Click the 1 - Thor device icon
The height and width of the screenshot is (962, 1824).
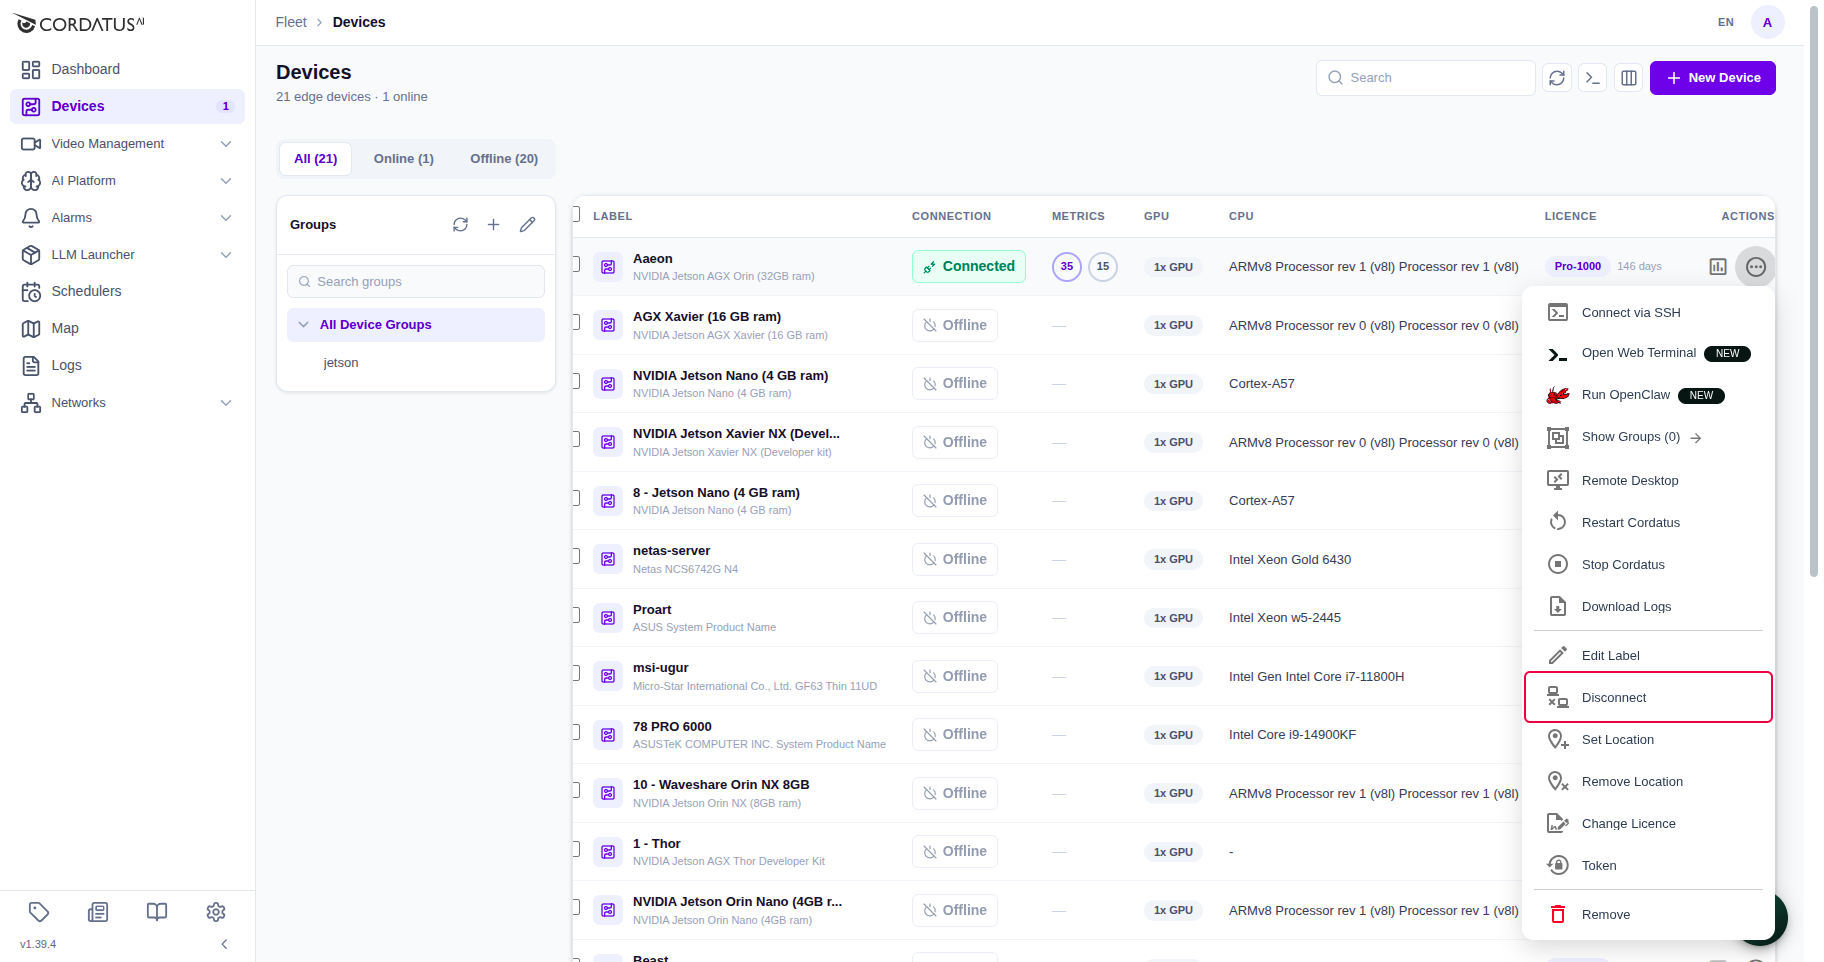click(608, 852)
